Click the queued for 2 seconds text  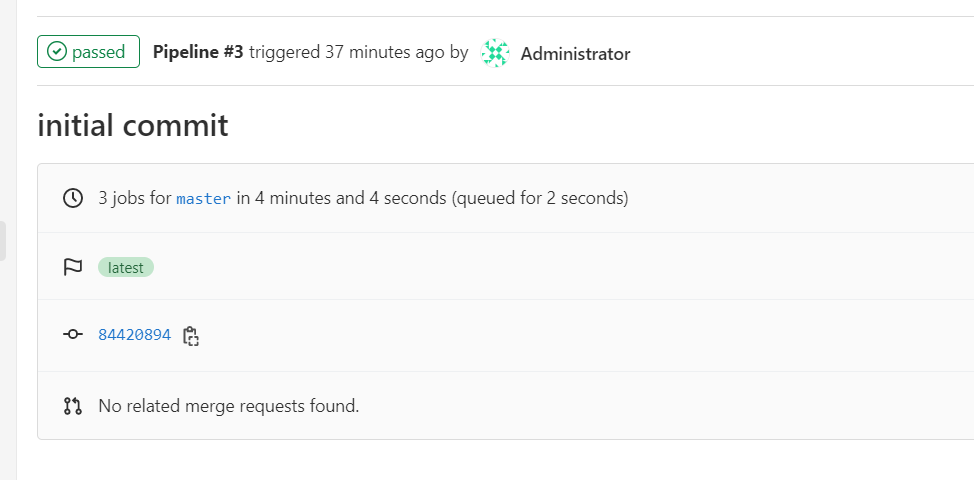click(540, 198)
